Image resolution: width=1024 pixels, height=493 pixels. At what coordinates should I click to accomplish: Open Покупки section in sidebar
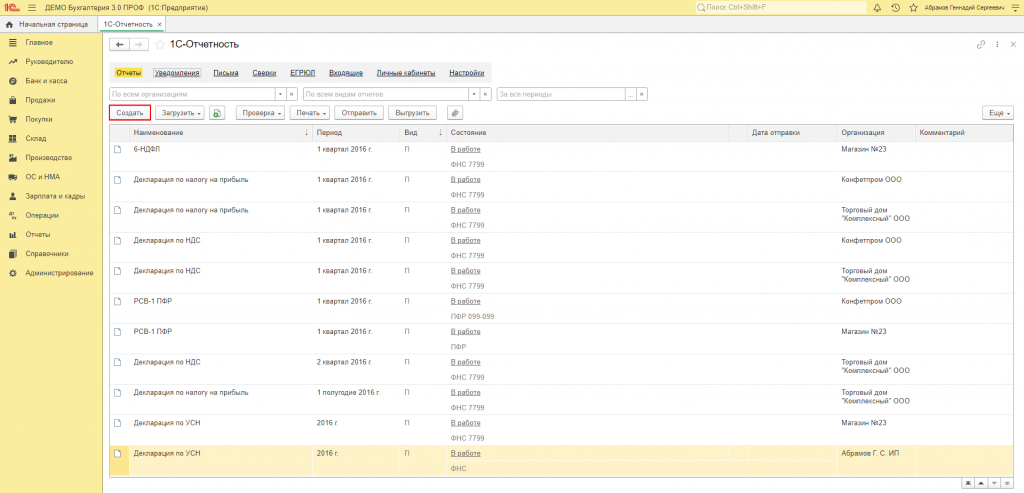(x=39, y=119)
